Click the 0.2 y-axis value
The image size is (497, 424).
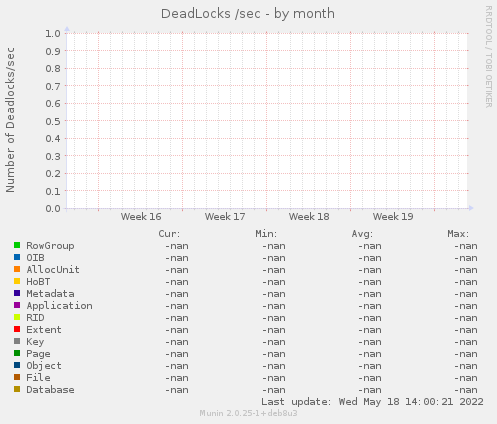click(x=53, y=174)
